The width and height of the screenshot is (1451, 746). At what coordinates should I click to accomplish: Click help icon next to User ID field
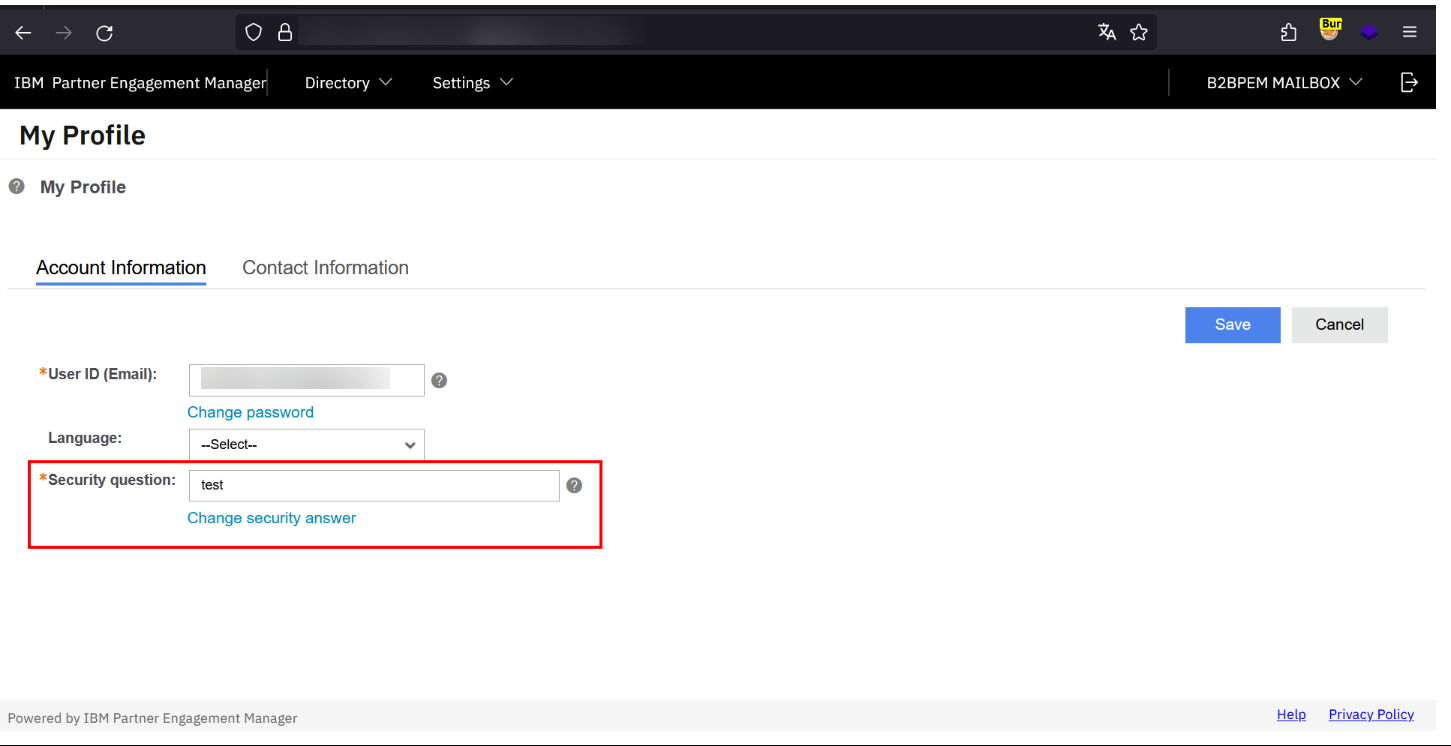[x=438, y=380]
